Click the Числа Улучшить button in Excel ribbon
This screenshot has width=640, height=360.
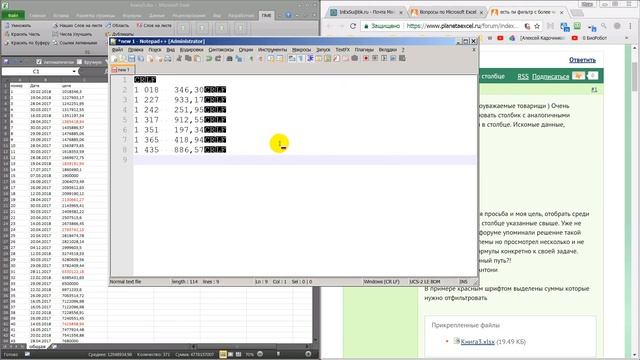(x=72, y=34)
